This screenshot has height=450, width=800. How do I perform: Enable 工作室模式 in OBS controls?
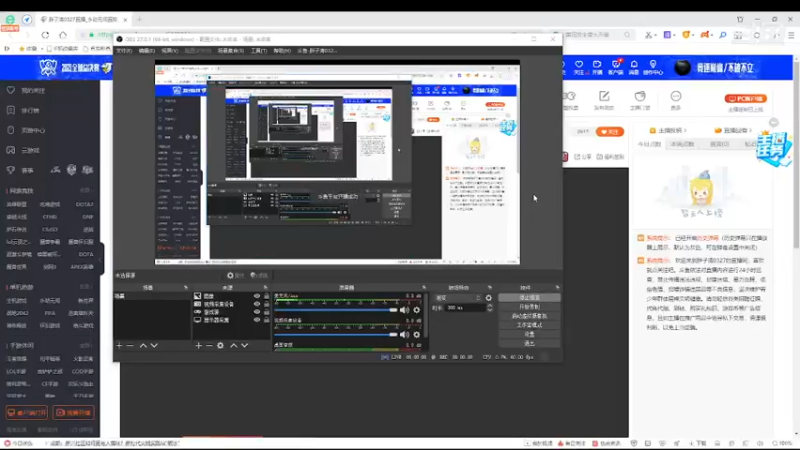coord(529,325)
